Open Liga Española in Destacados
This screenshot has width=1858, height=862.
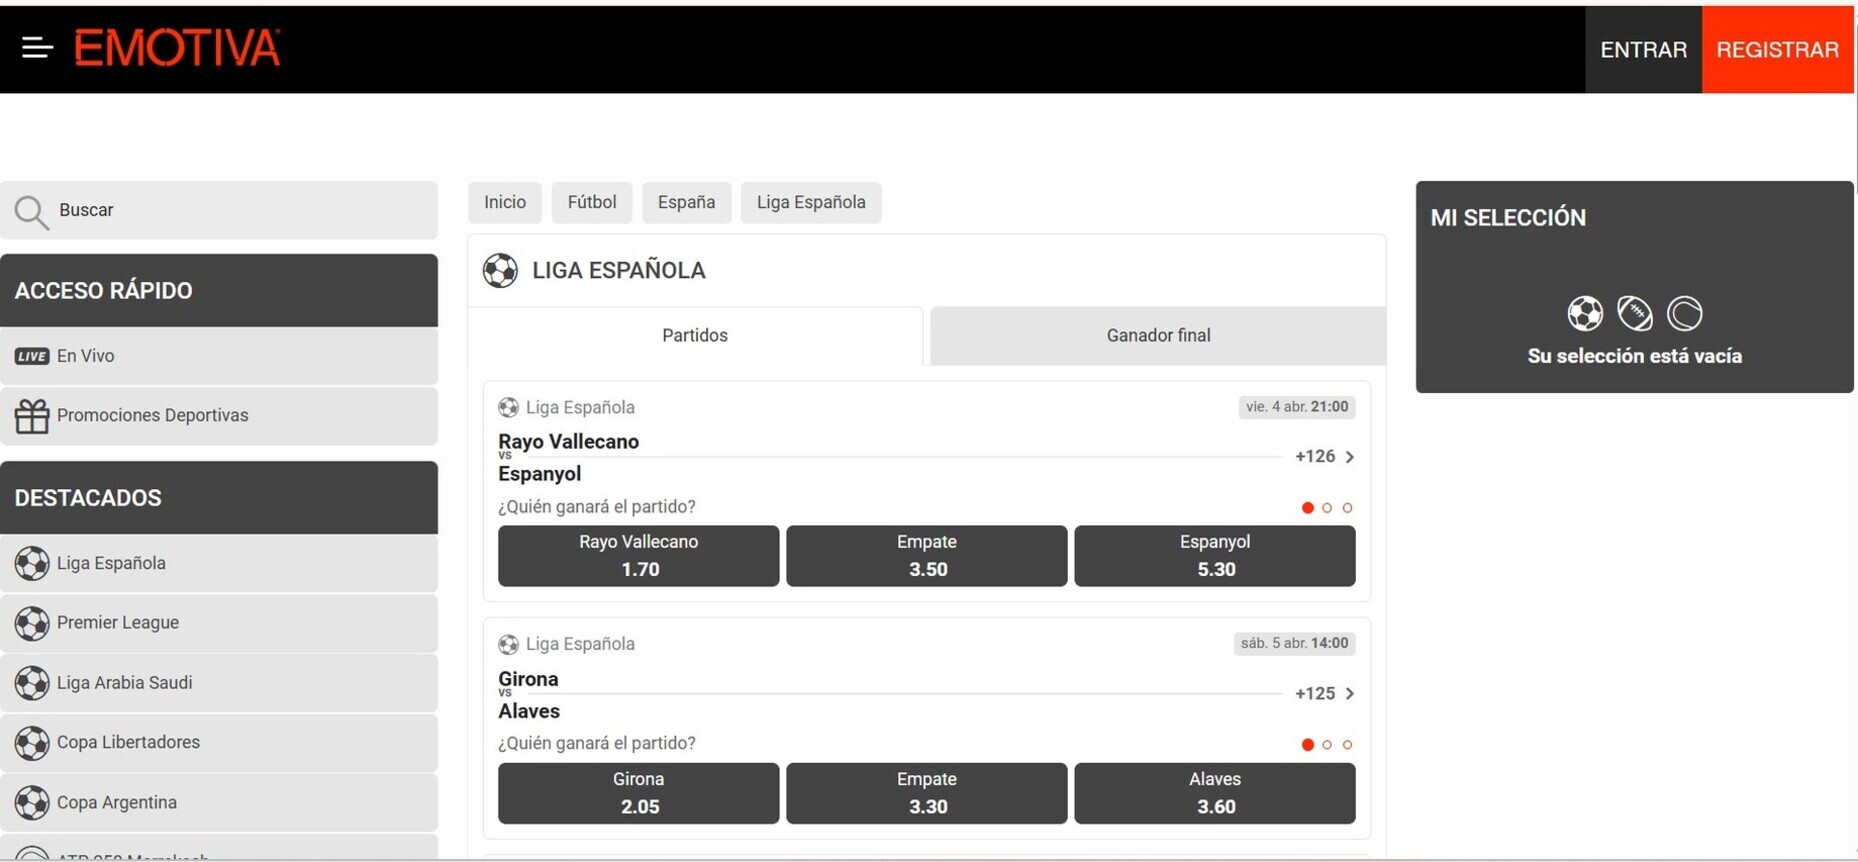219,564
